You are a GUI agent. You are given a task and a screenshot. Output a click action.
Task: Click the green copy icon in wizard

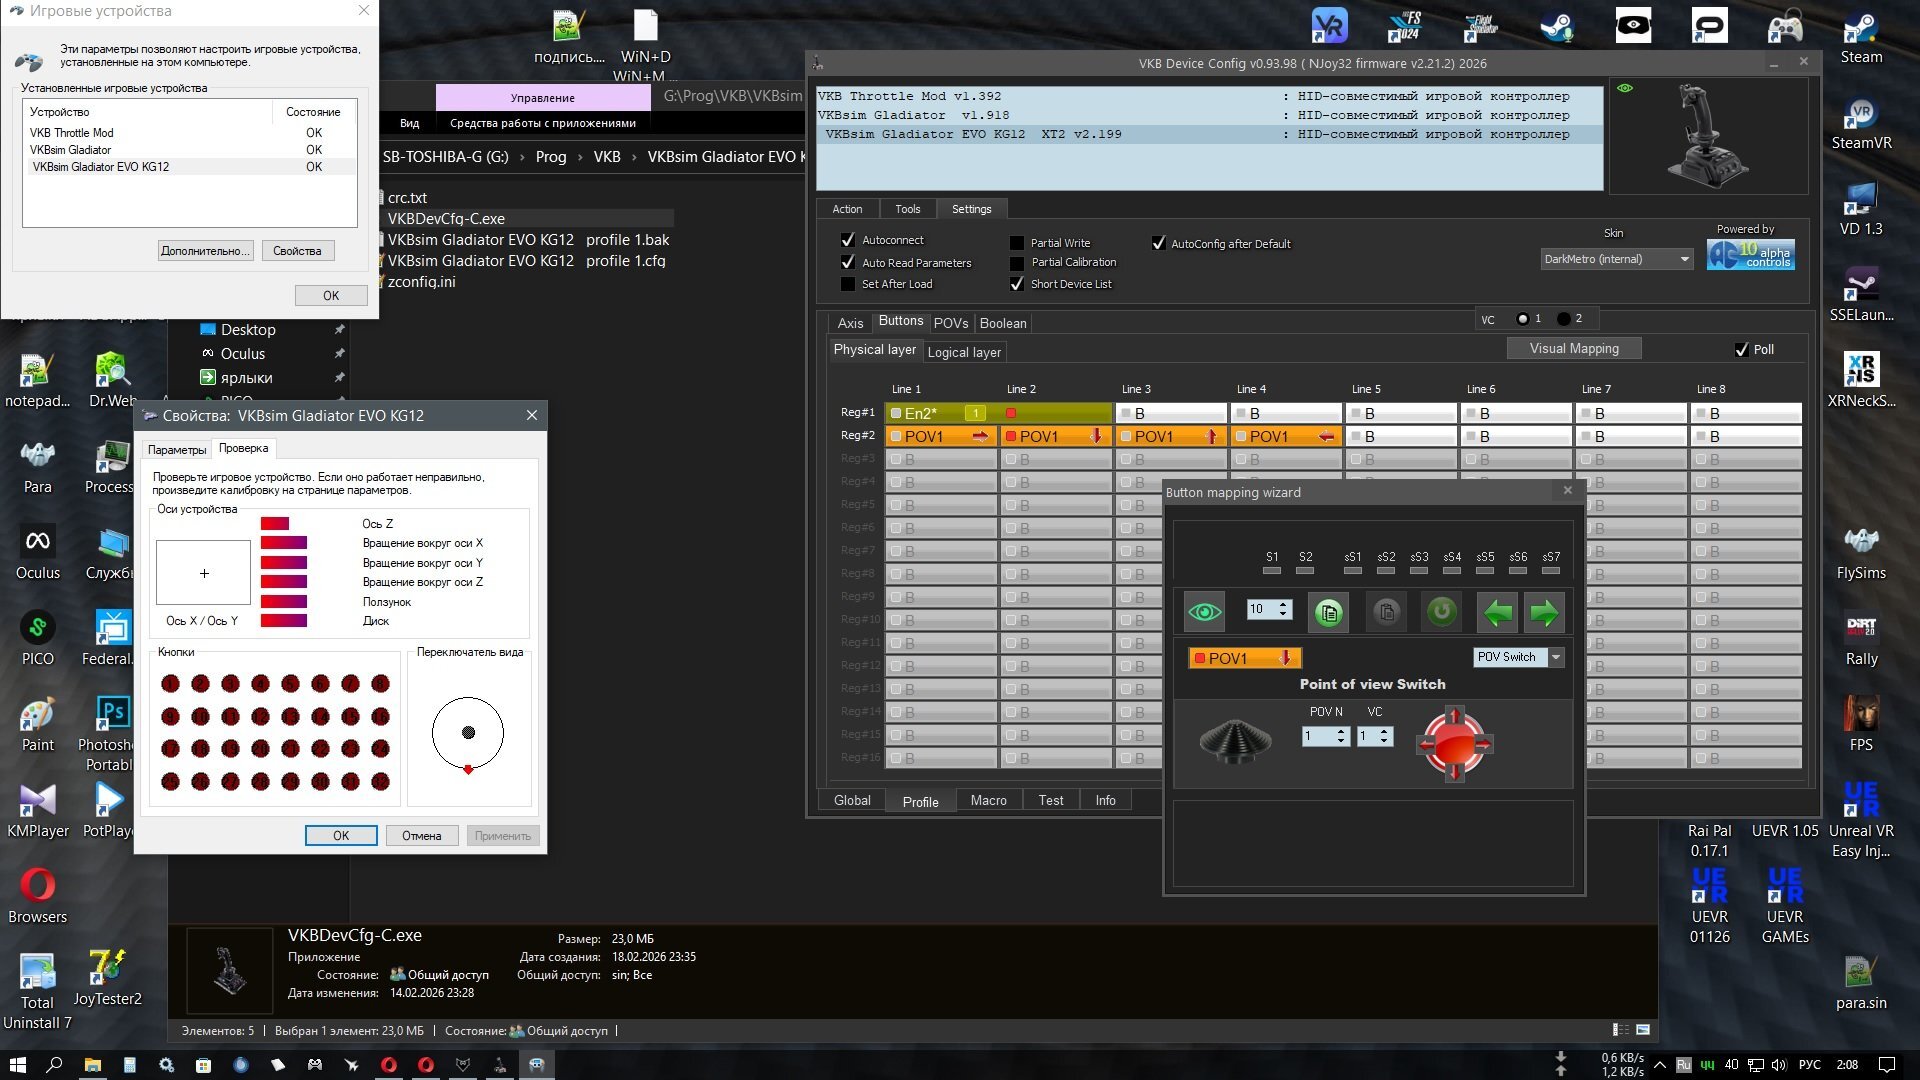pos(1328,612)
